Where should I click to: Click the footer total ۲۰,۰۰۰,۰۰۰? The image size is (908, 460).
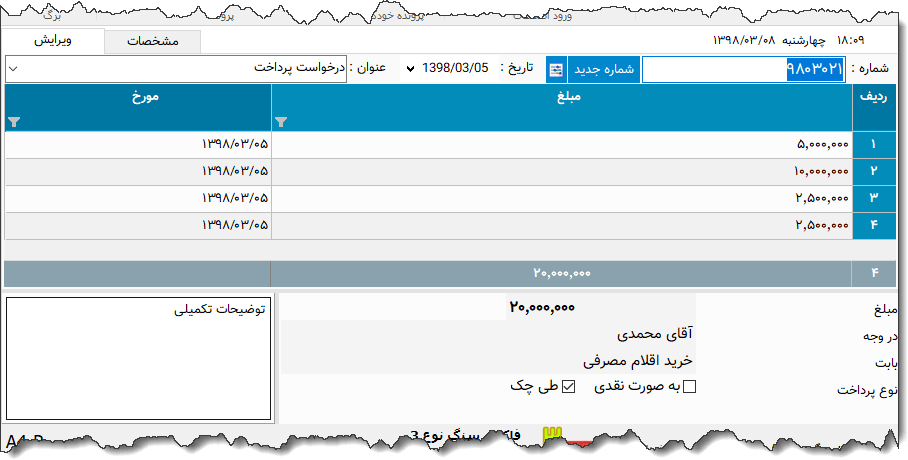[x=562, y=273]
